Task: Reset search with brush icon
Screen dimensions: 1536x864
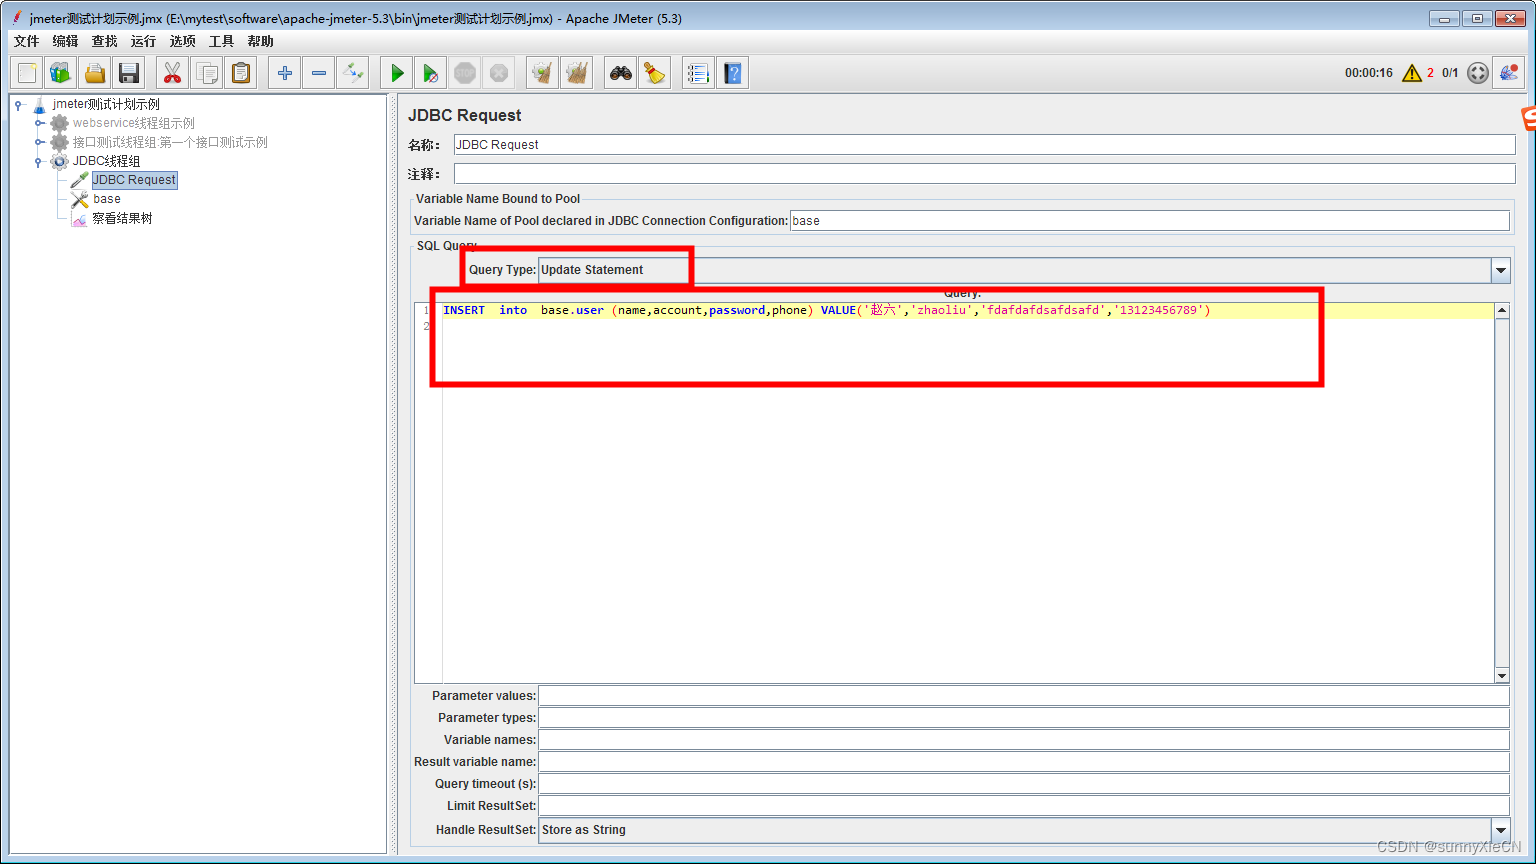Action: (655, 73)
